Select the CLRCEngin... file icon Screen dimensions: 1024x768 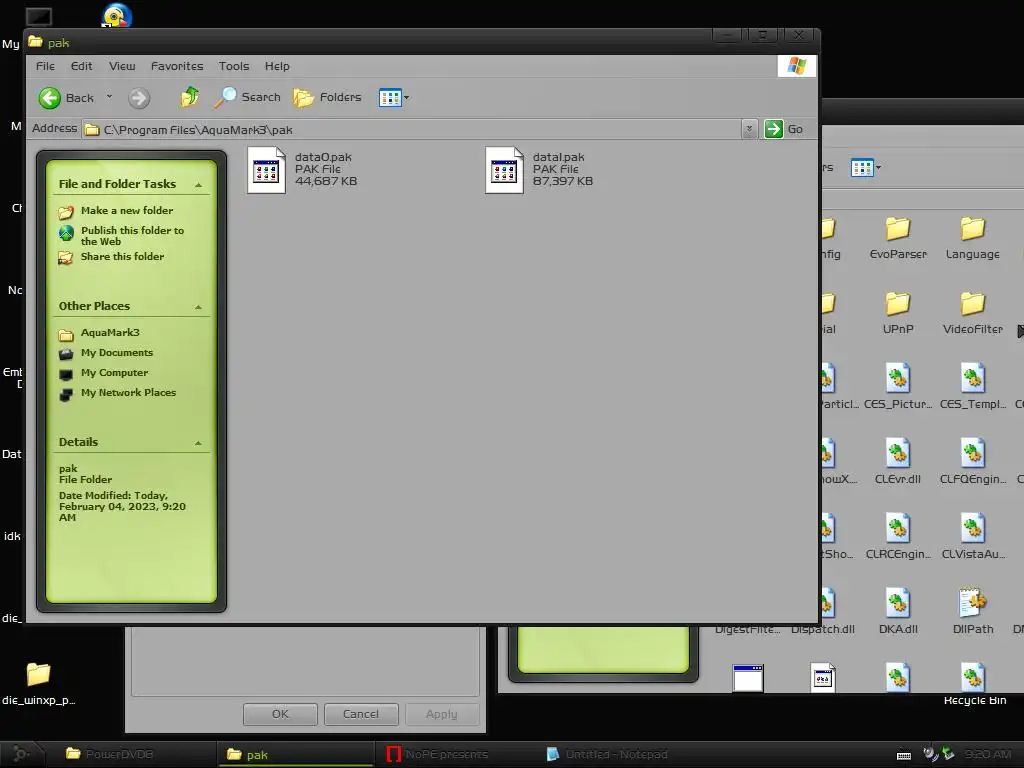pyautogui.click(x=898, y=528)
